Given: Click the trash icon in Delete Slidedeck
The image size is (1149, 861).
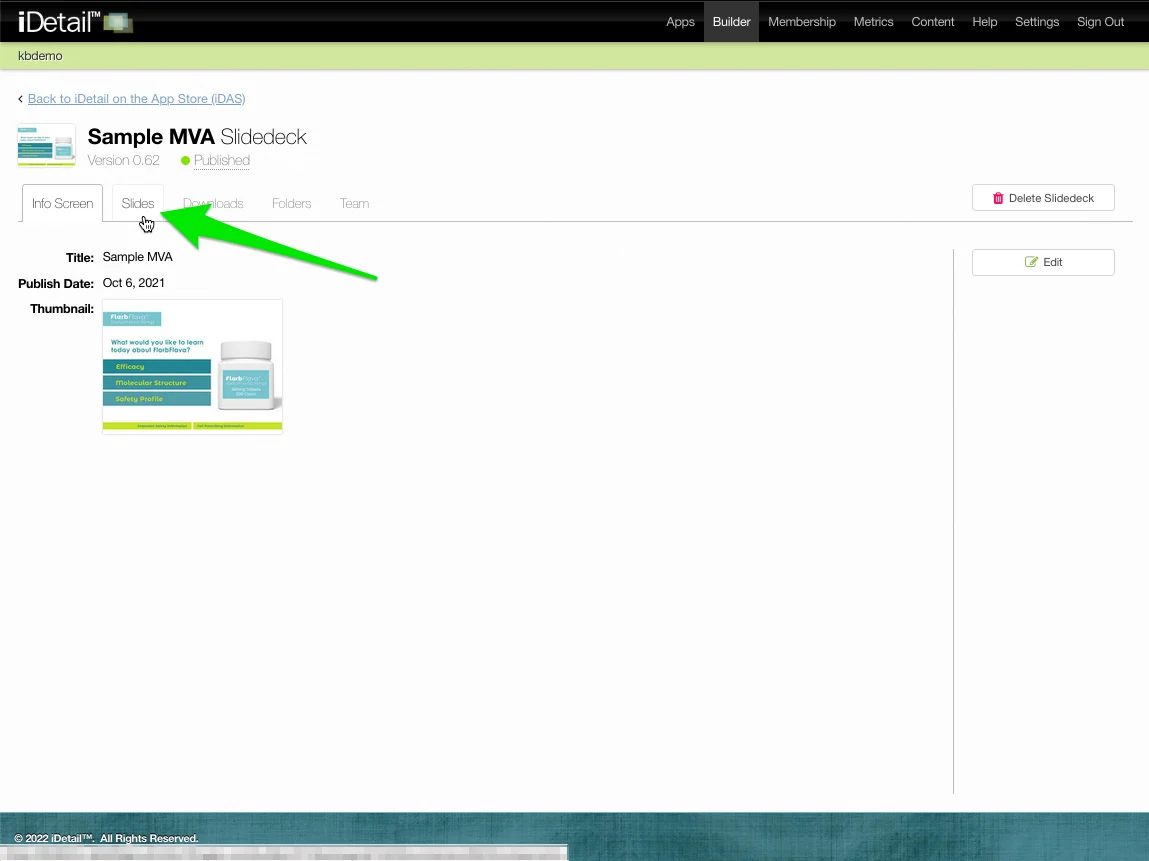Looking at the screenshot, I should 997,198.
